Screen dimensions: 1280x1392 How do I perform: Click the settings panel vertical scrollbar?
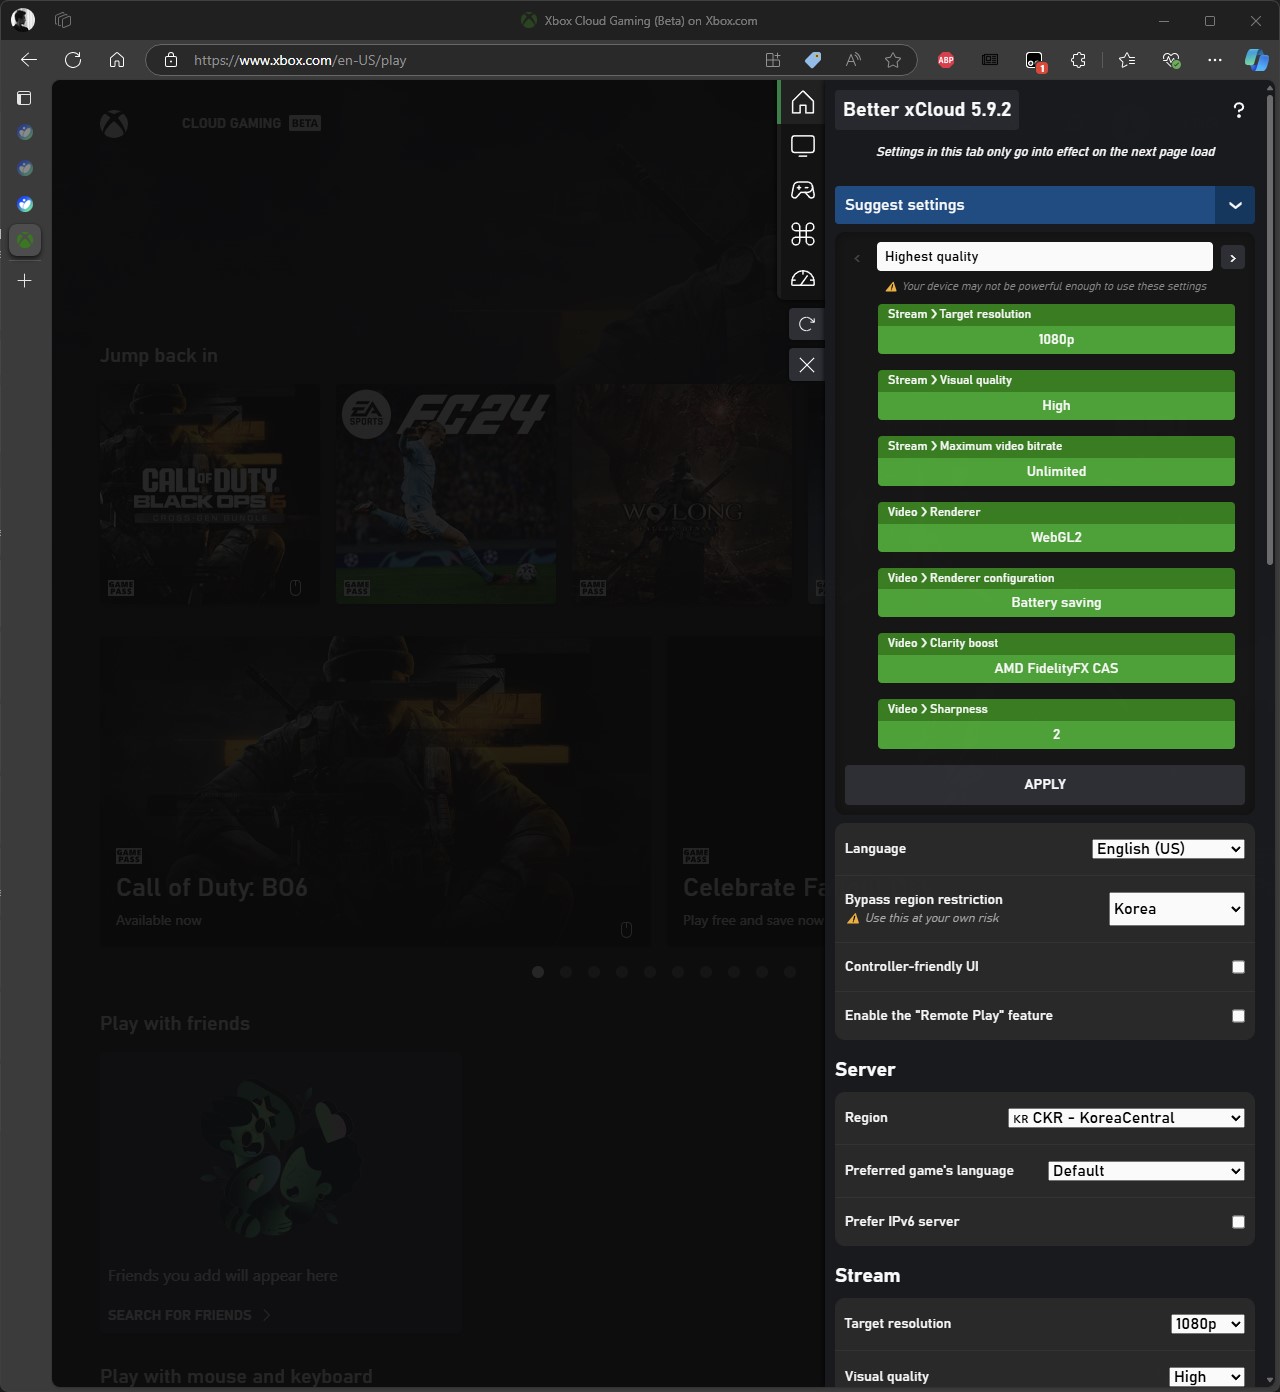1270,330
